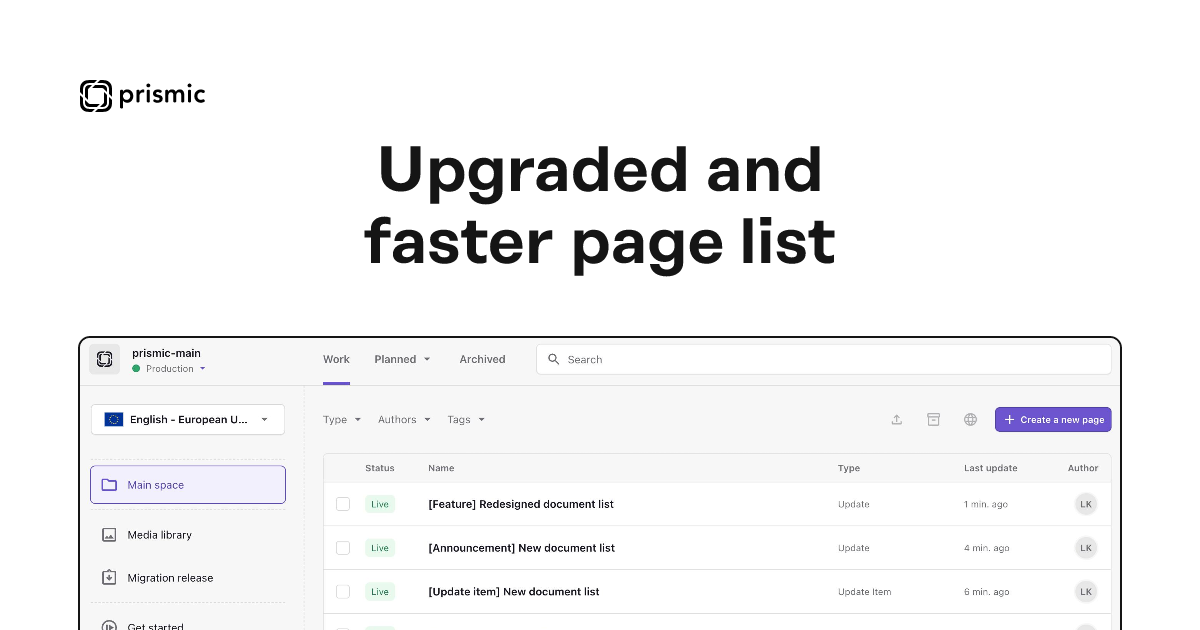Screen dimensions: 1200x630
Task: Click Live badge on Announcement row
Action: coord(380,548)
